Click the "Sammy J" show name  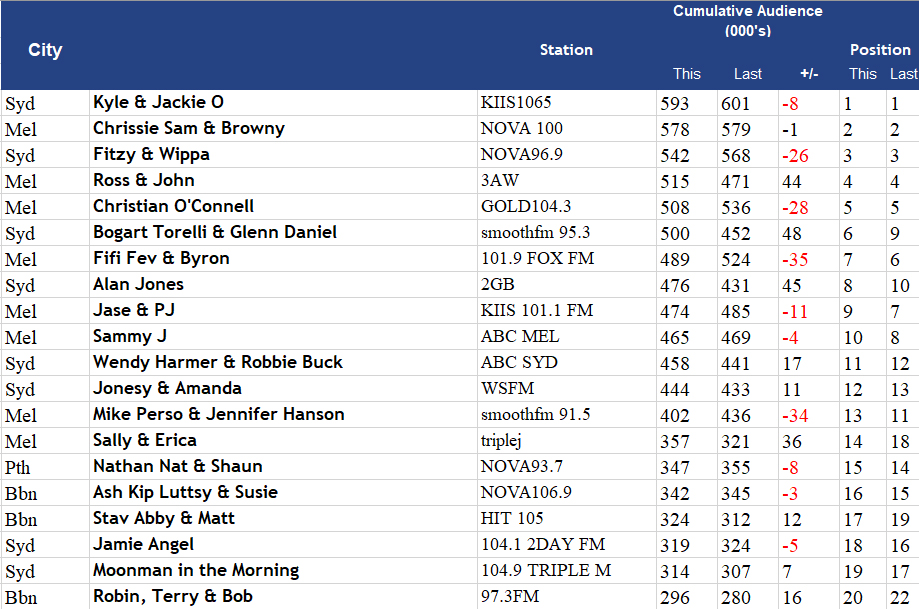[130, 336]
